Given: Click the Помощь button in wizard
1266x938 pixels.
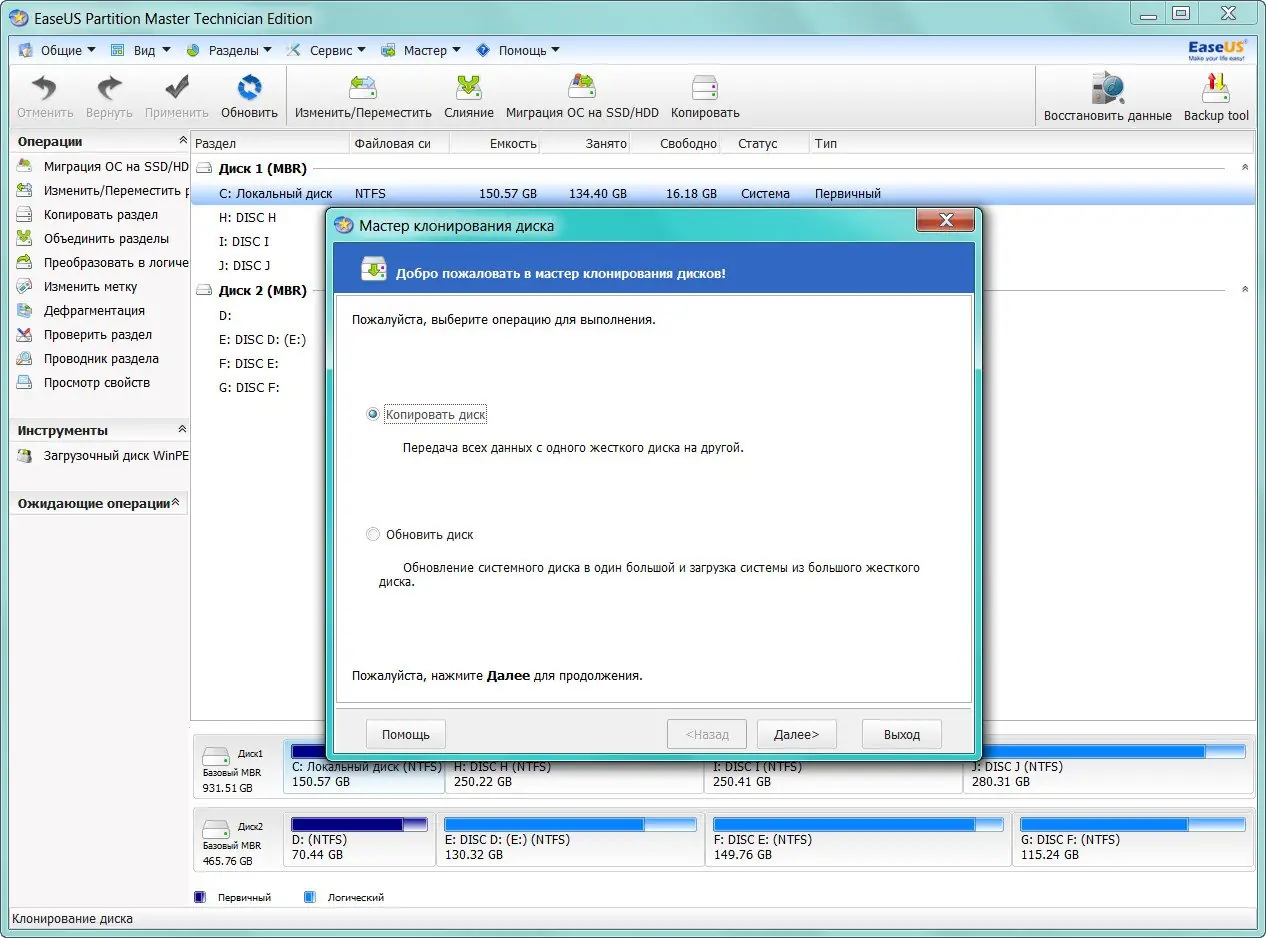Looking at the screenshot, I should pyautogui.click(x=405, y=734).
